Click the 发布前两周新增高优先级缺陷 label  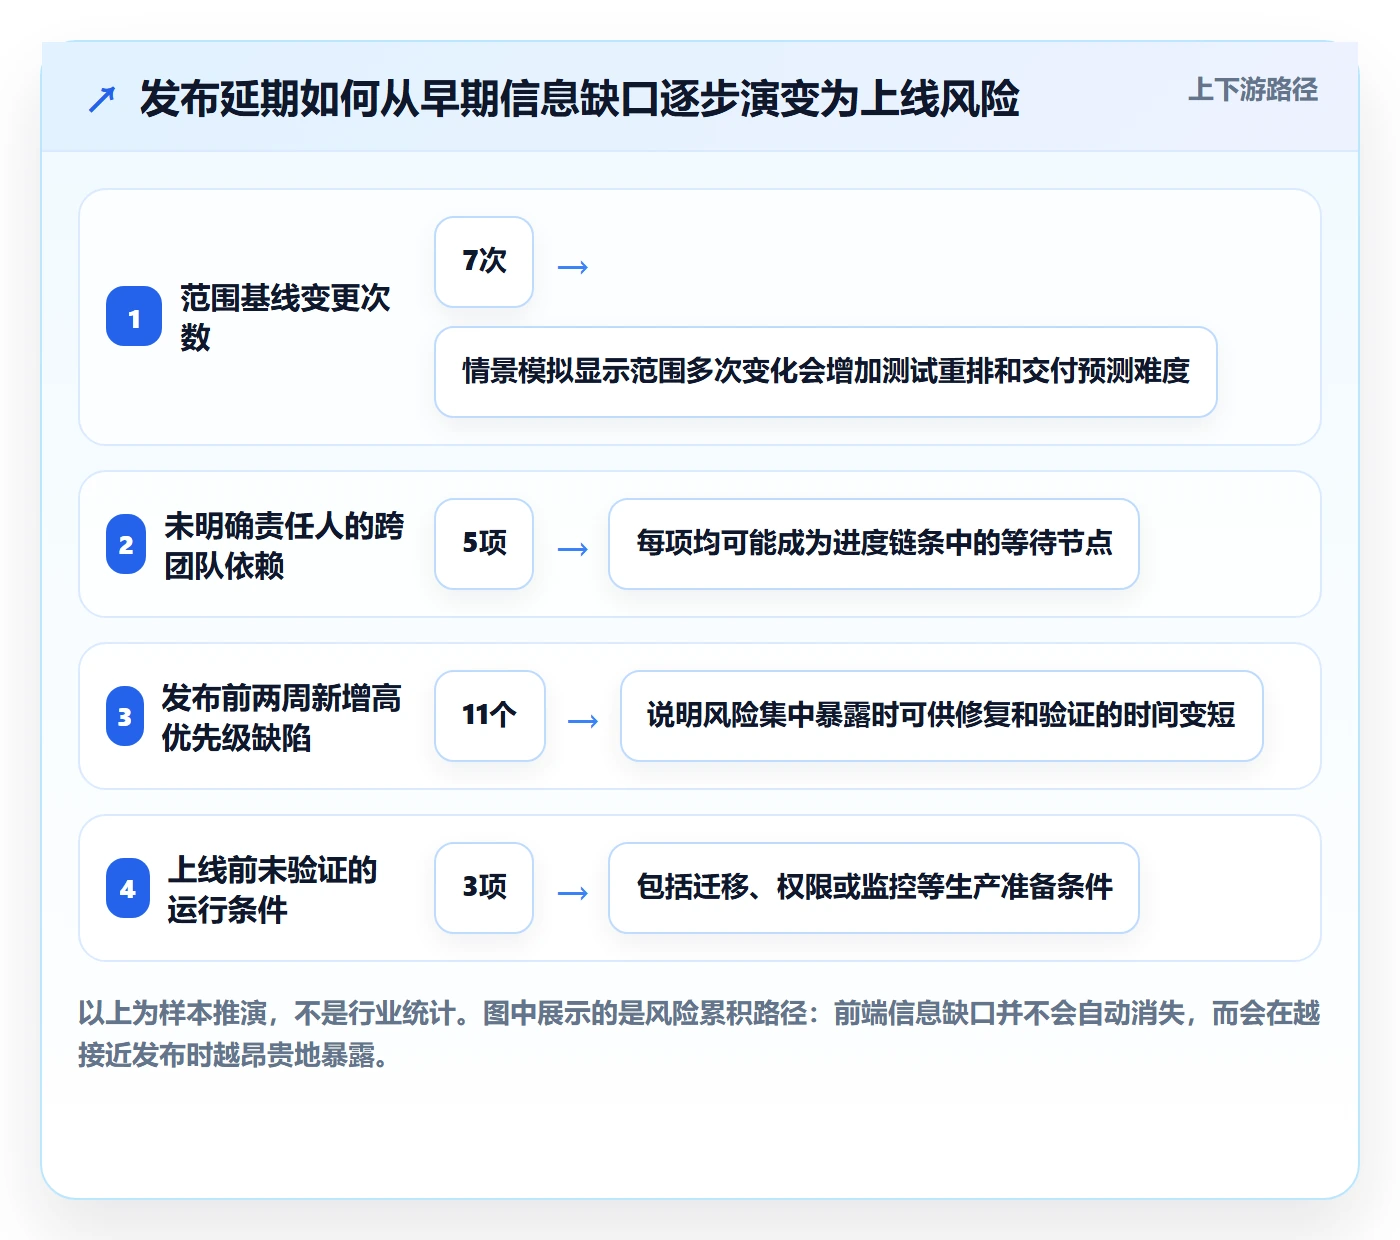tap(282, 717)
